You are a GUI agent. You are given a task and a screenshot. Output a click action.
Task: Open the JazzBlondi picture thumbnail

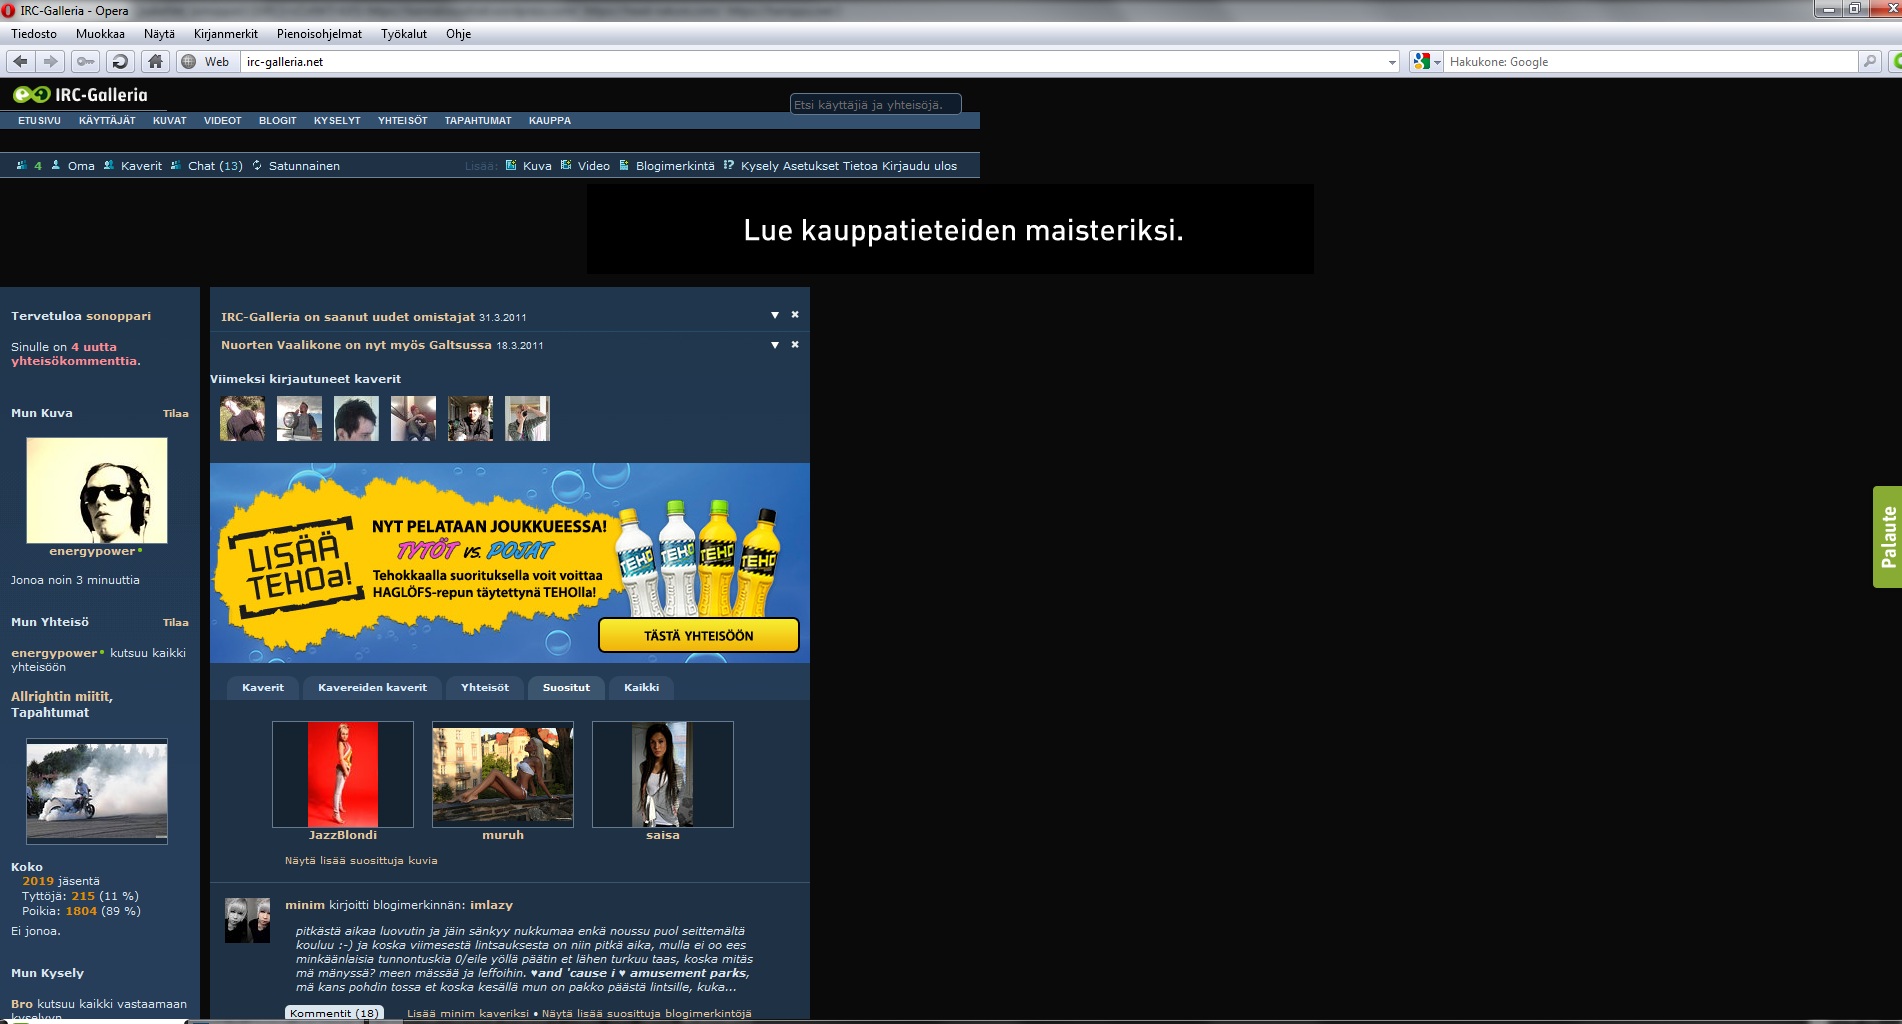point(343,774)
